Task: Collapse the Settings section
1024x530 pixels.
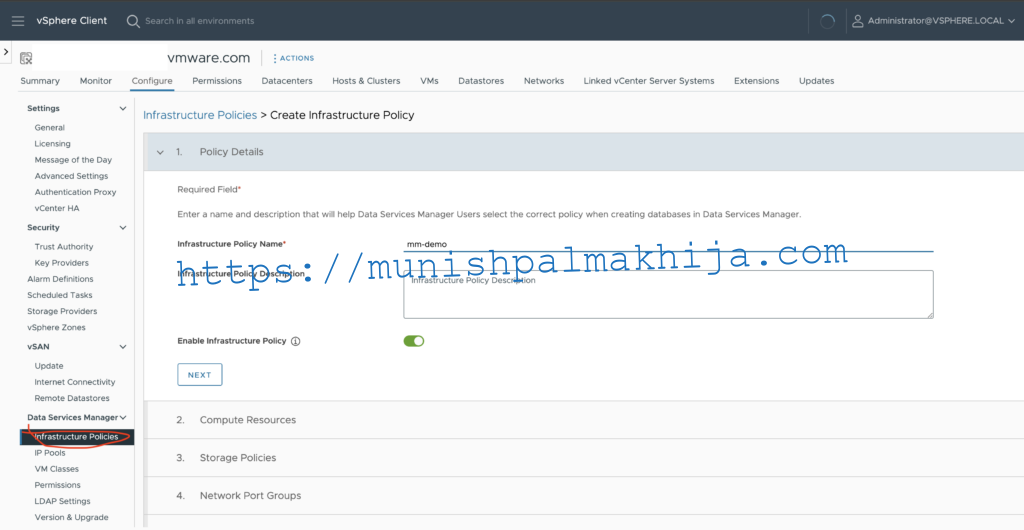Action: [x=122, y=108]
